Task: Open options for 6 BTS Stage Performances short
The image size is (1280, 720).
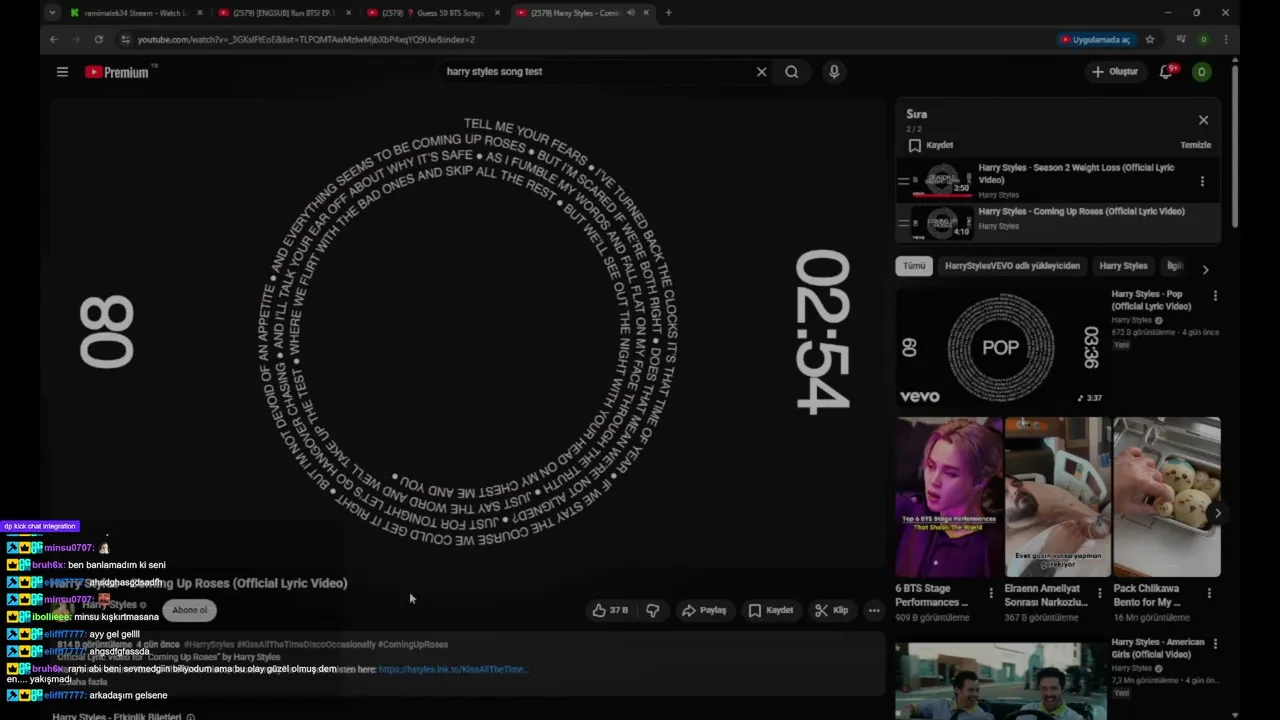Action: coord(991,593)
